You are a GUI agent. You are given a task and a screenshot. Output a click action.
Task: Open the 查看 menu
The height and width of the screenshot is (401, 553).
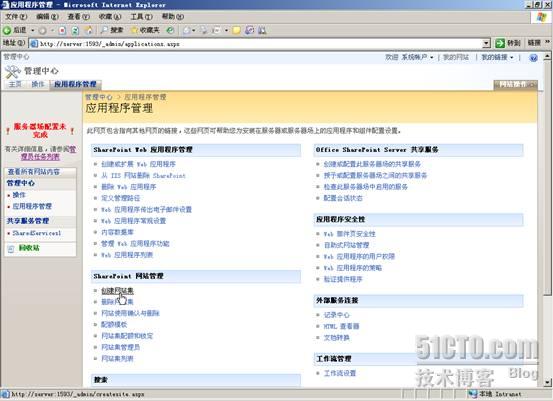(x=79, y=17)
